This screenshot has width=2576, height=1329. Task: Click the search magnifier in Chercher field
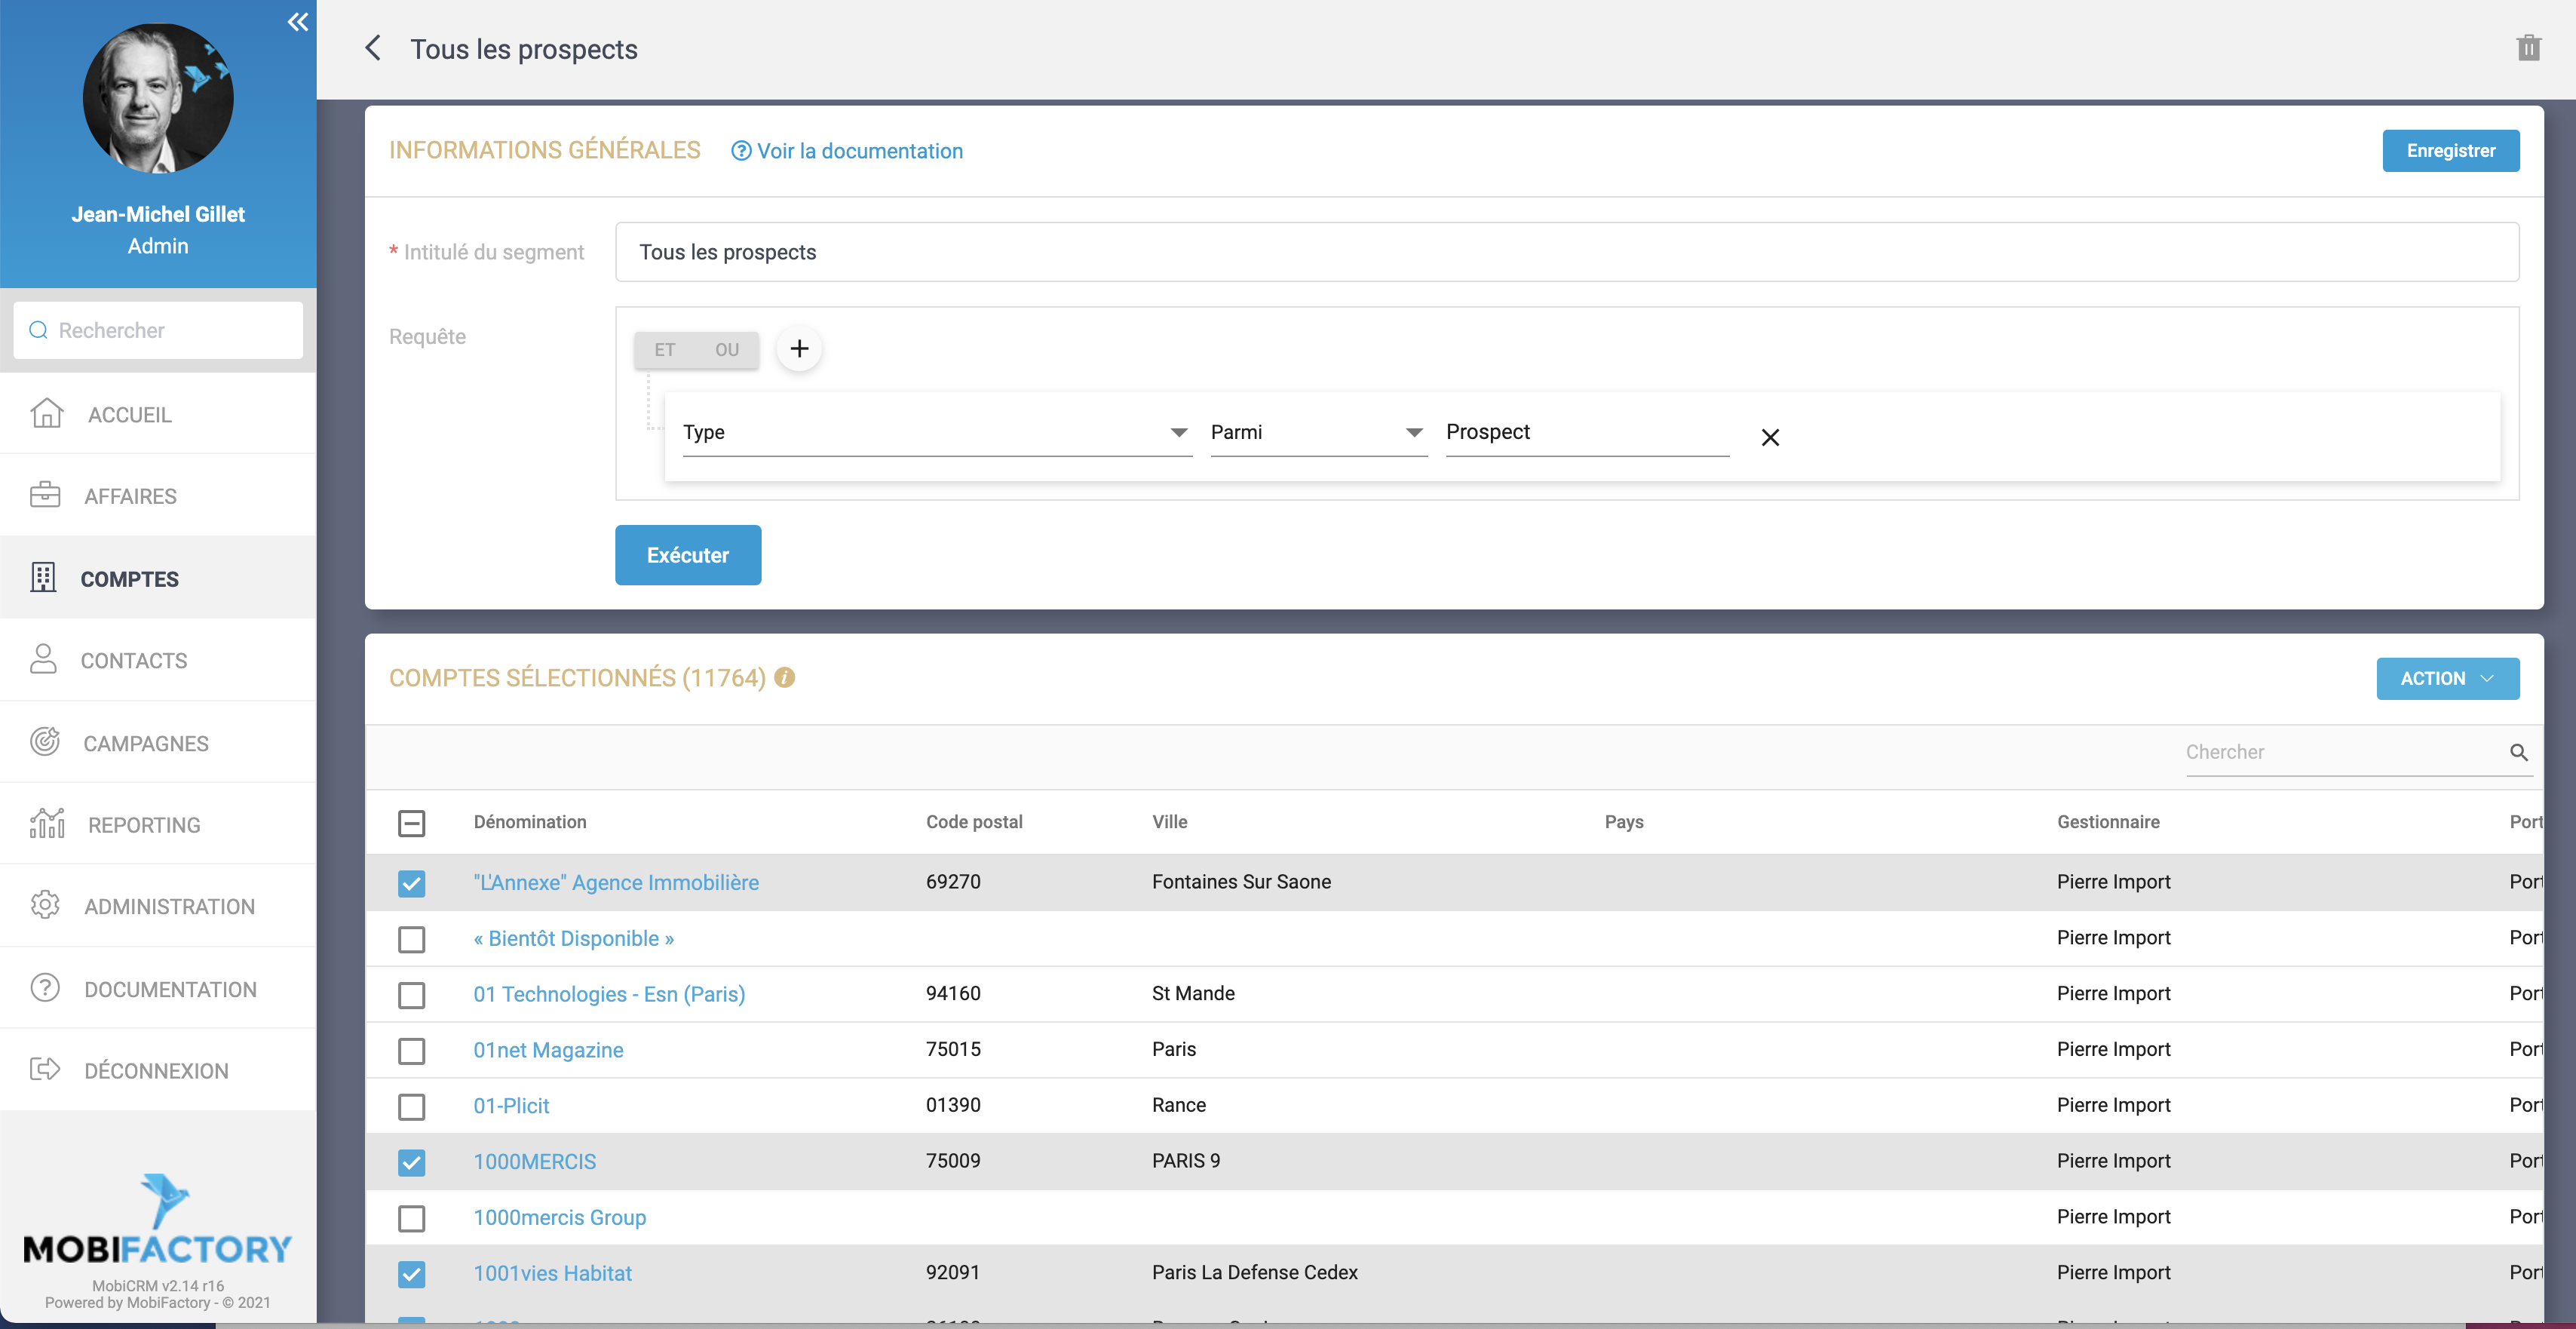tap(2518, 752)
